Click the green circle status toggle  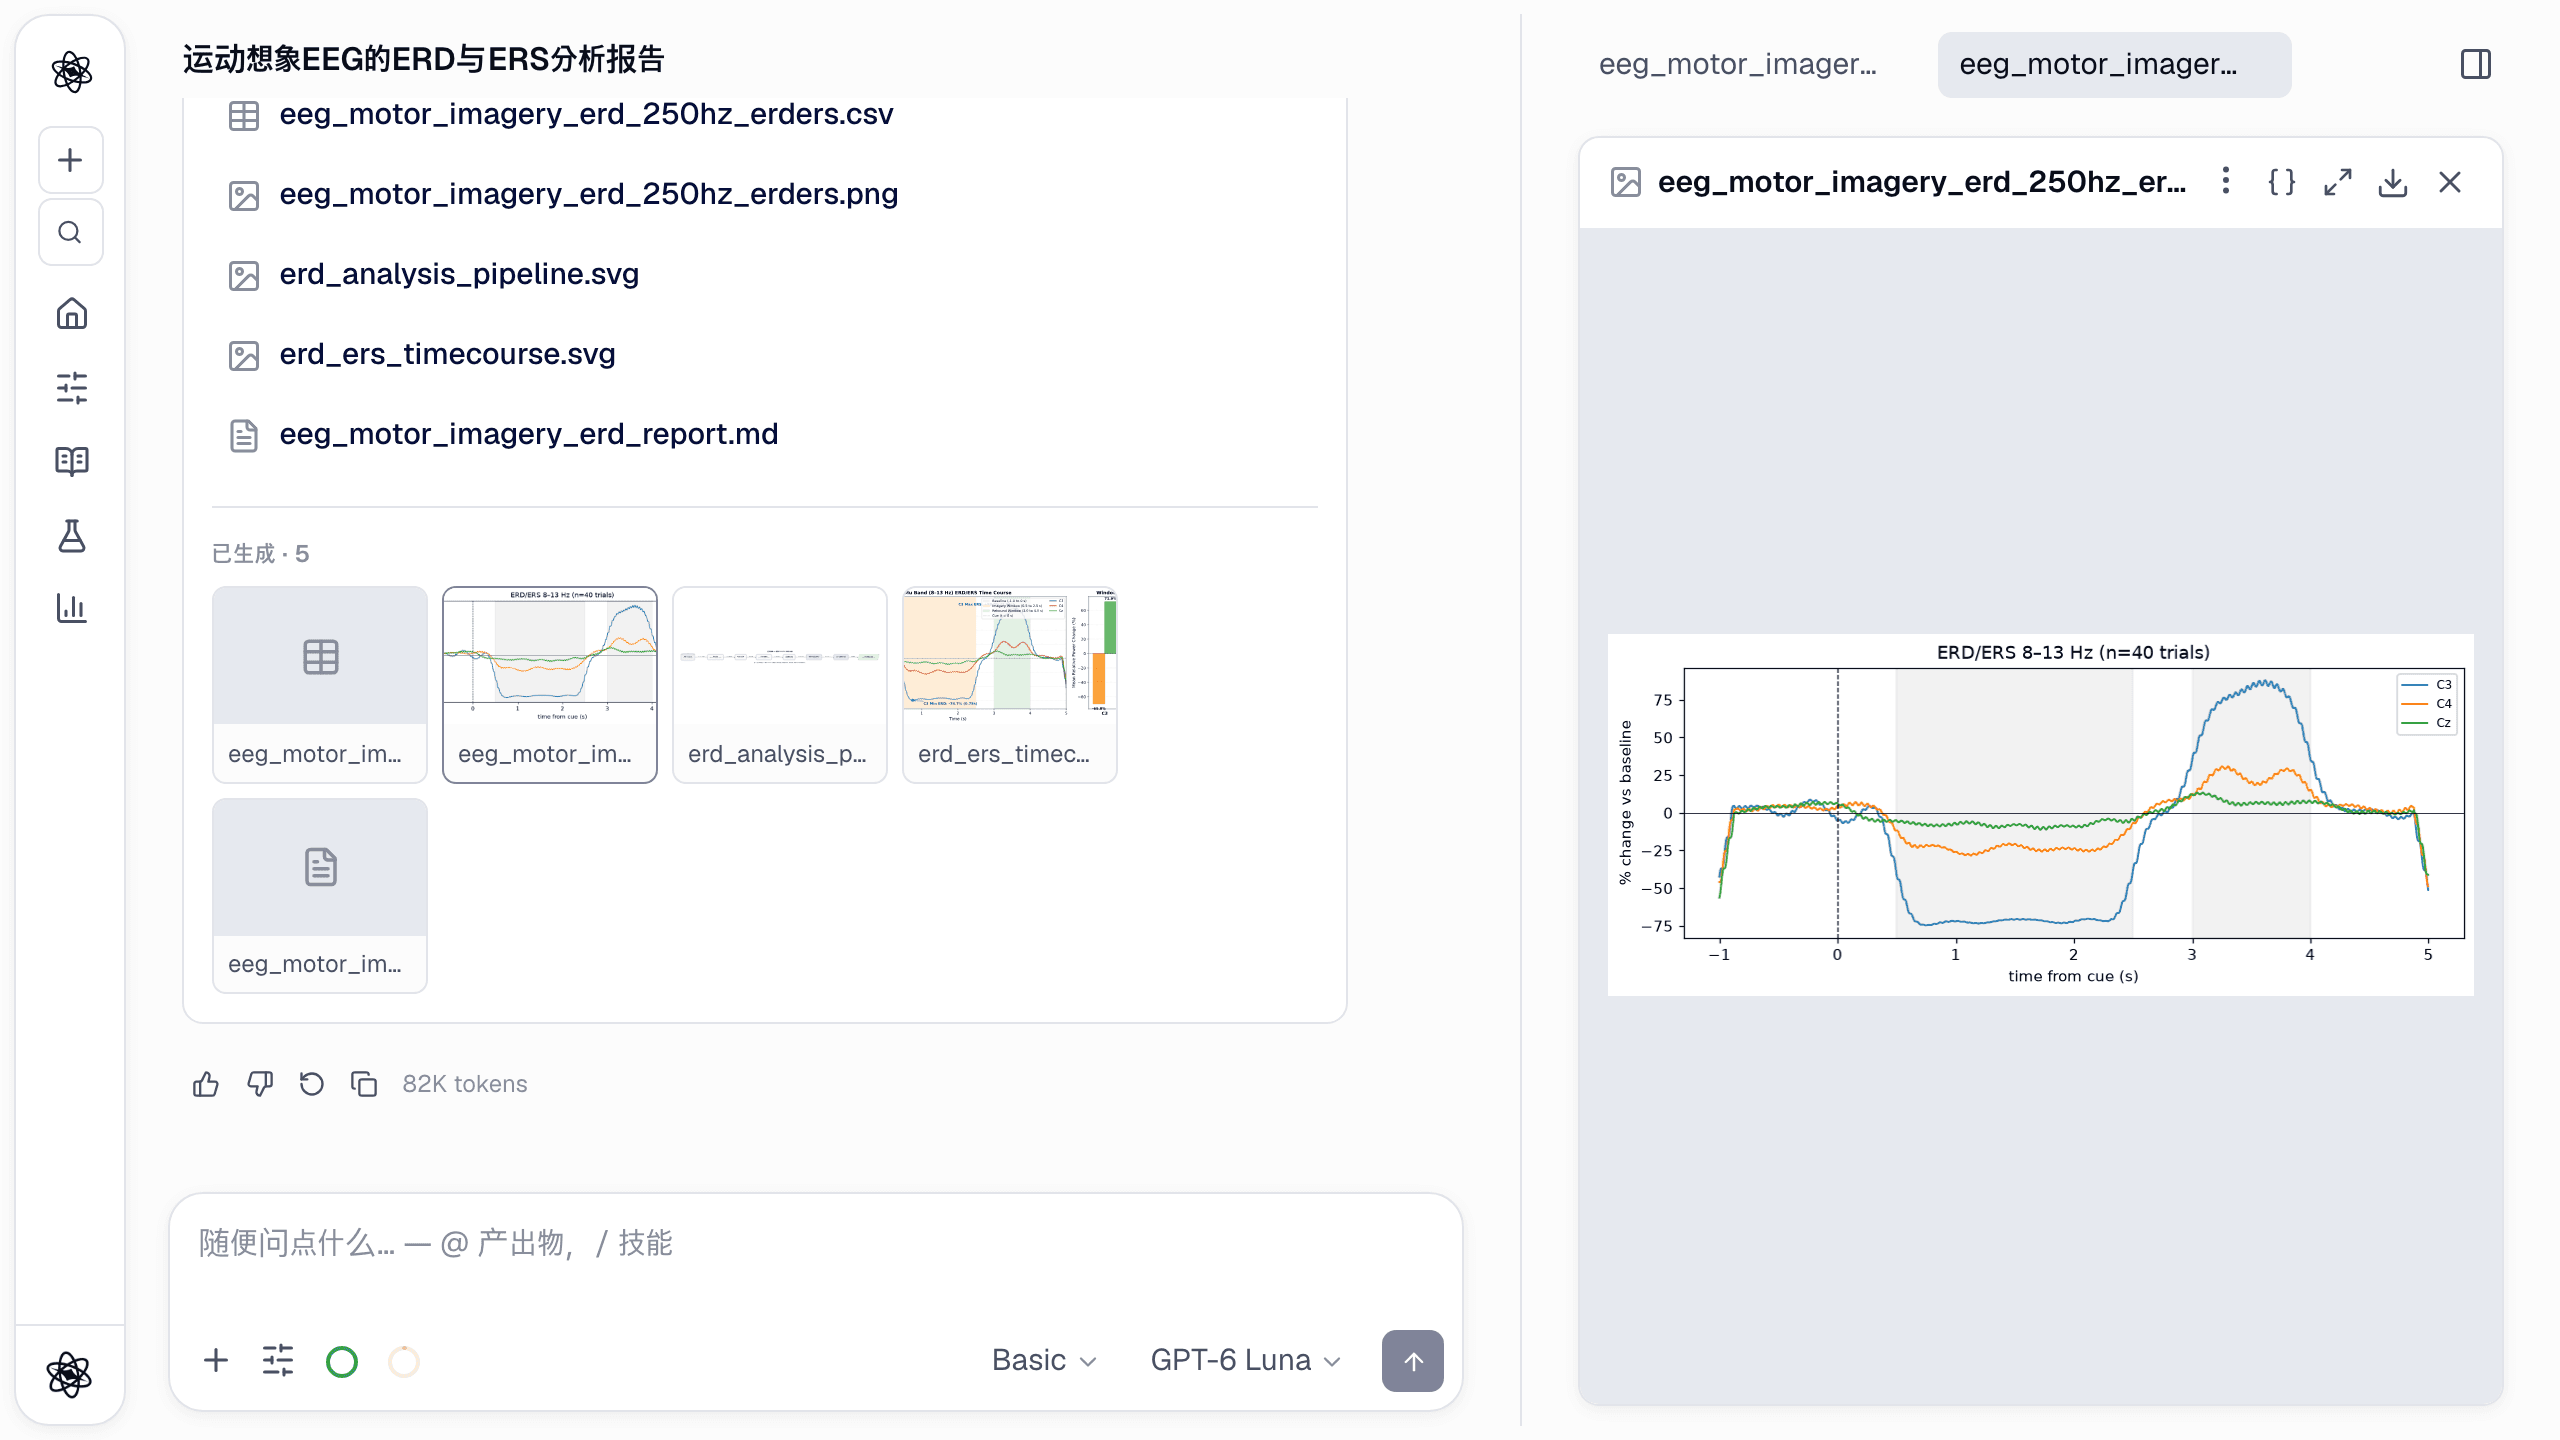(342, 1361)
